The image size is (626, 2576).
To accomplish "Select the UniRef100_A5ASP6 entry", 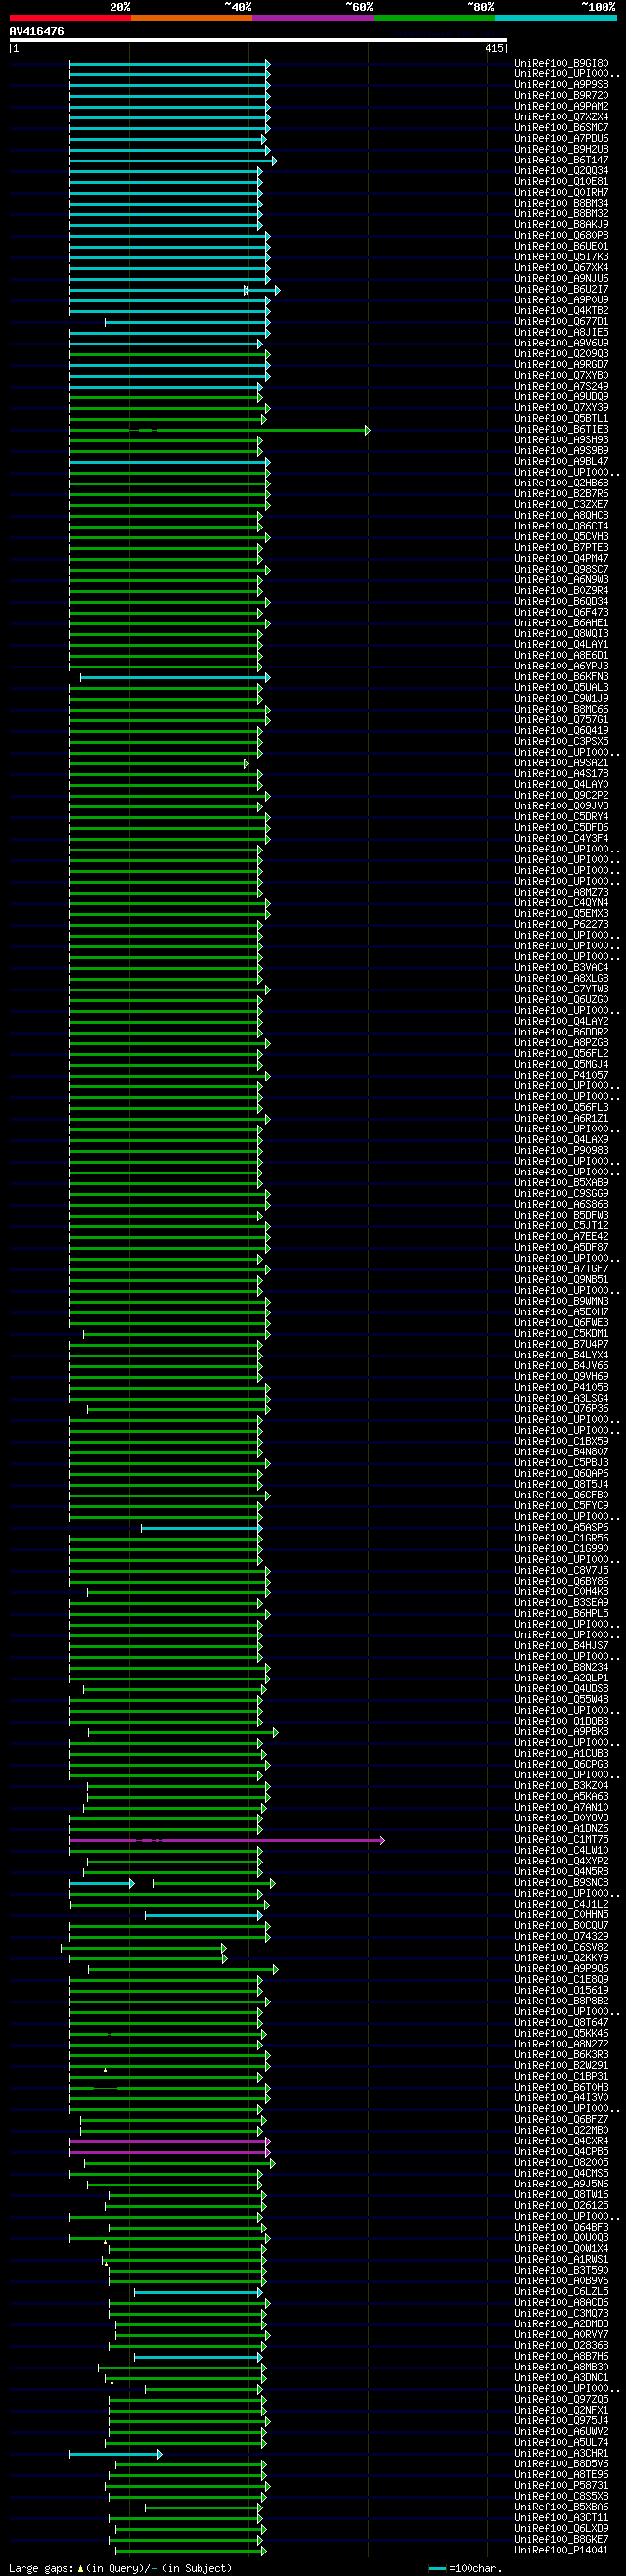I will click(561, 1528).
